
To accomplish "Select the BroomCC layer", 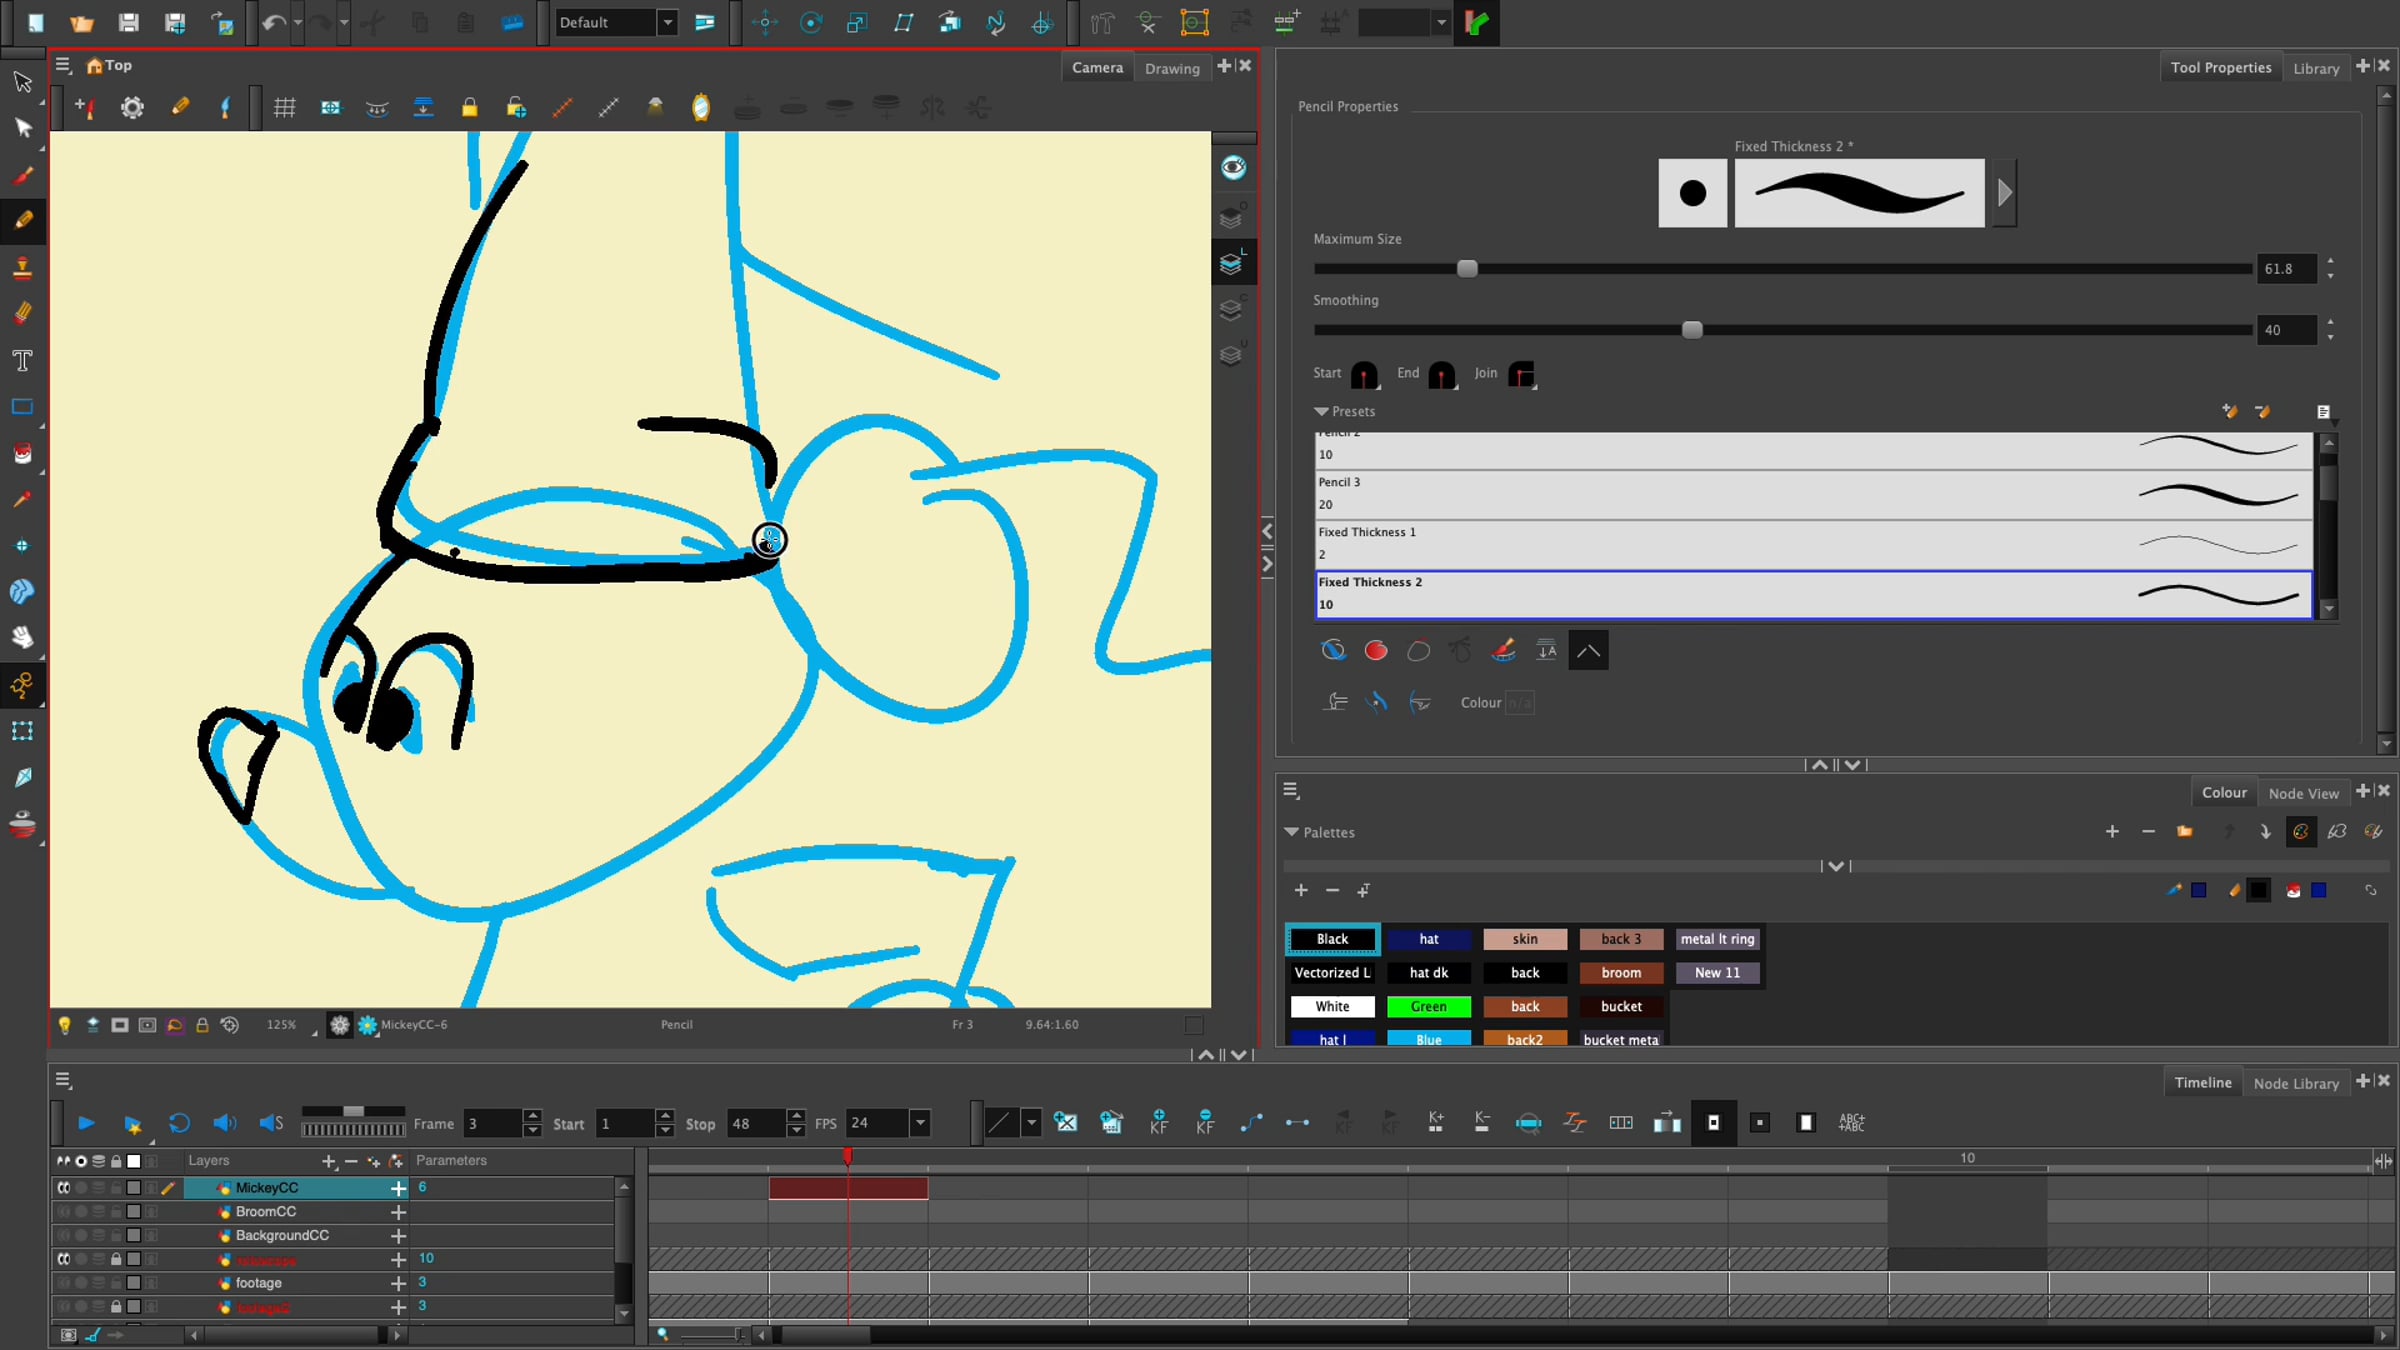I will [266, 1212].
